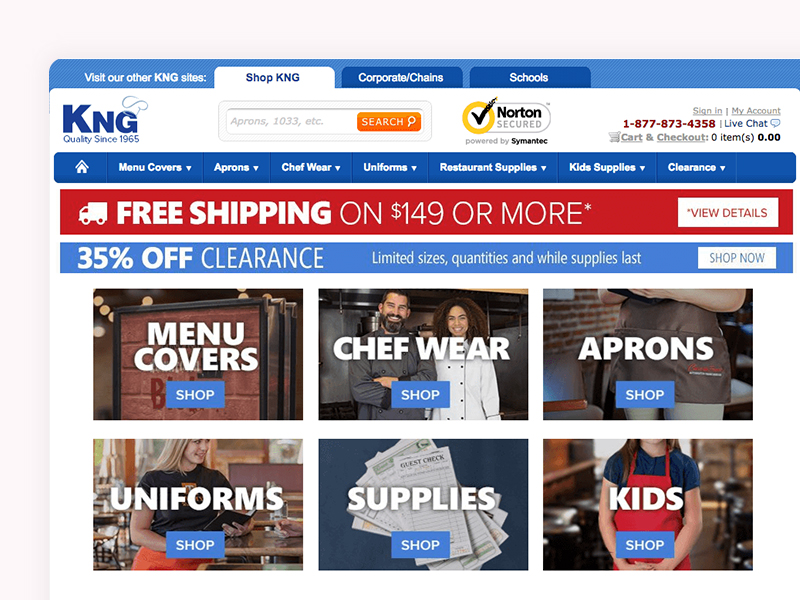Screen dimensions: 800x600
Task: Click the KNG chef hat logo
Action: click(105, 120)
